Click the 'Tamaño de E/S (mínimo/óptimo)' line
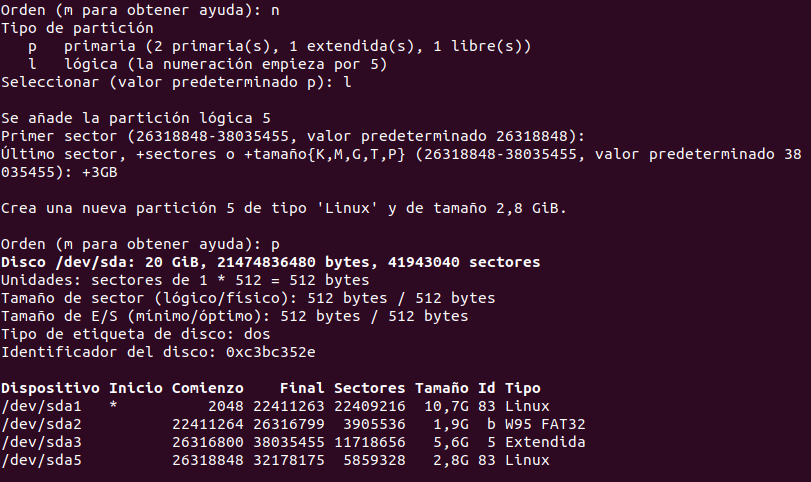Viewport: 811px width, 482px height. point(235,316)
